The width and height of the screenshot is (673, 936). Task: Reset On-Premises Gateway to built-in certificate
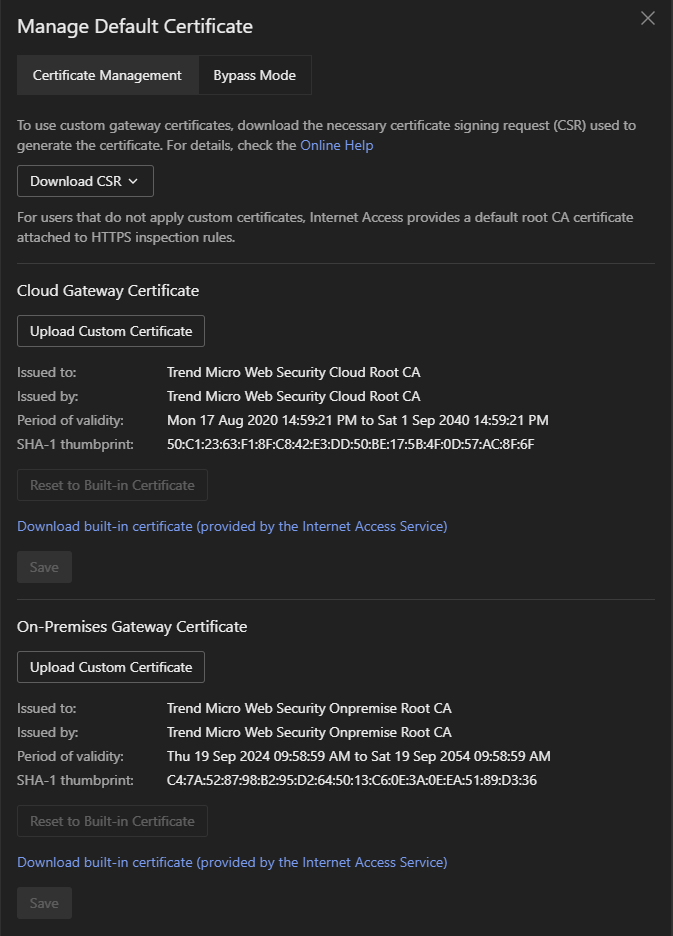pyautogui.click(x=112, y=821)
